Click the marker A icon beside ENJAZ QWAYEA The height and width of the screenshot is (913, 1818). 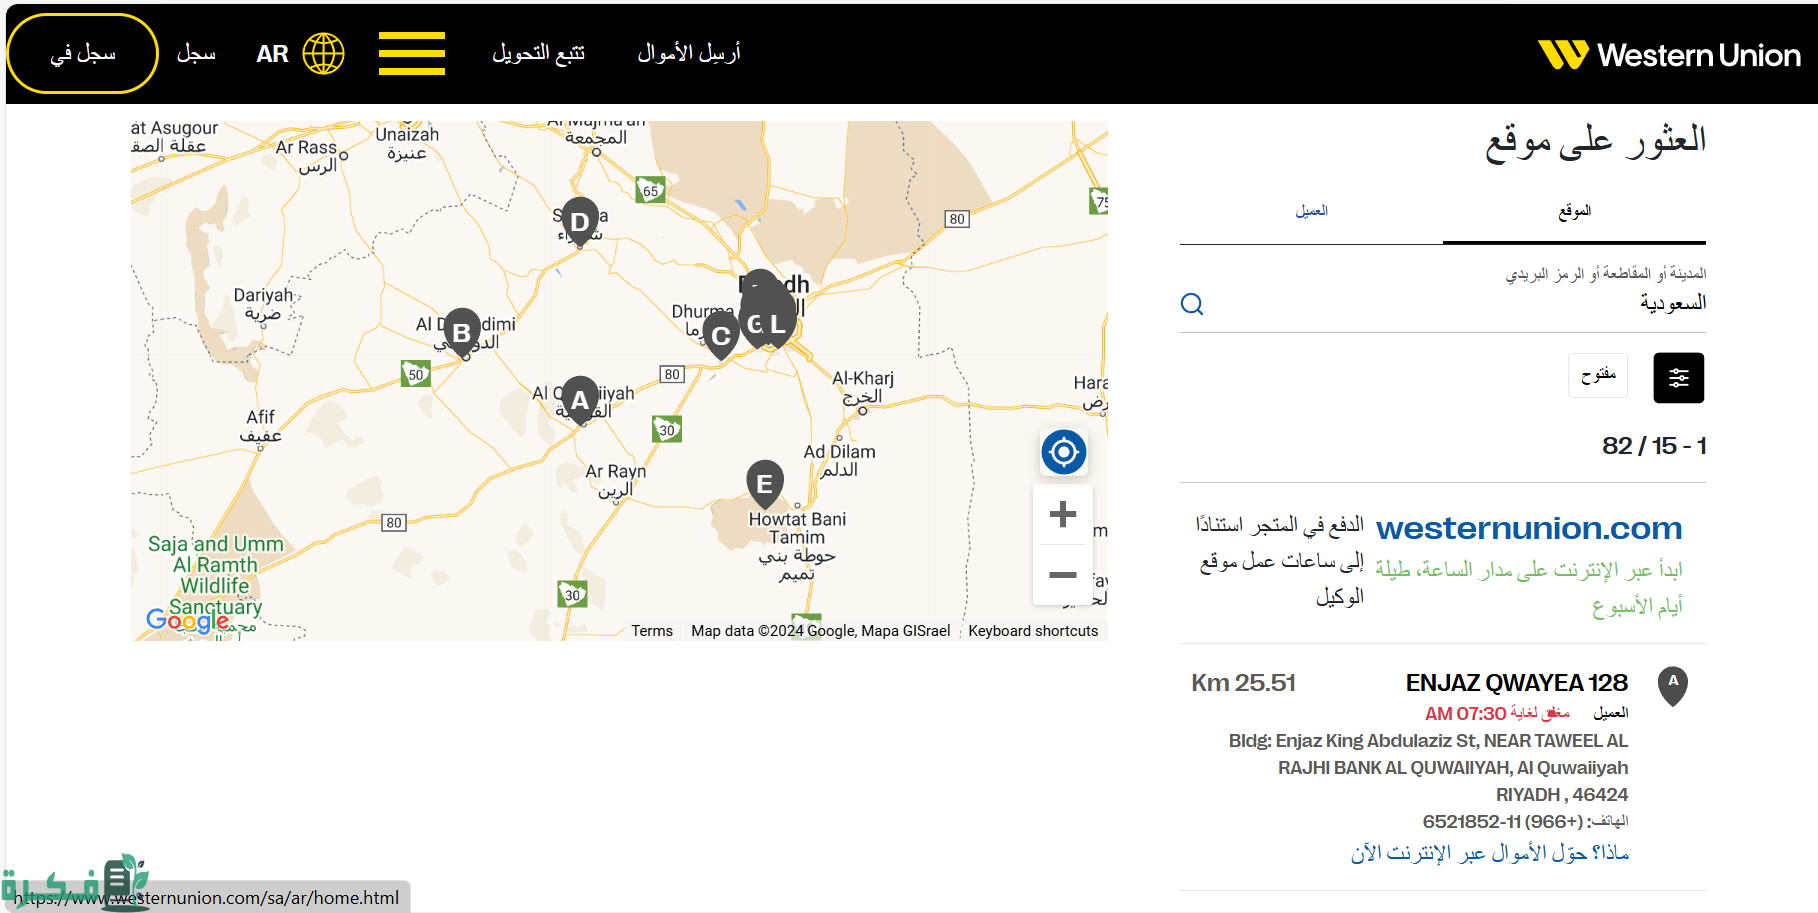(x=1673, y=686)
